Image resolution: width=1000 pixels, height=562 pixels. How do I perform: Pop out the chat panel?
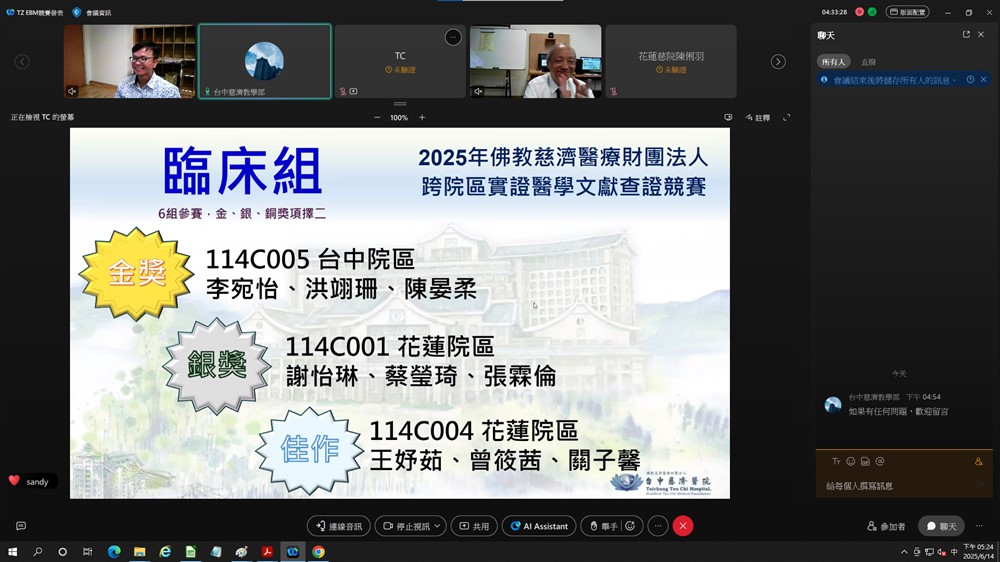[x=966, y=35]
